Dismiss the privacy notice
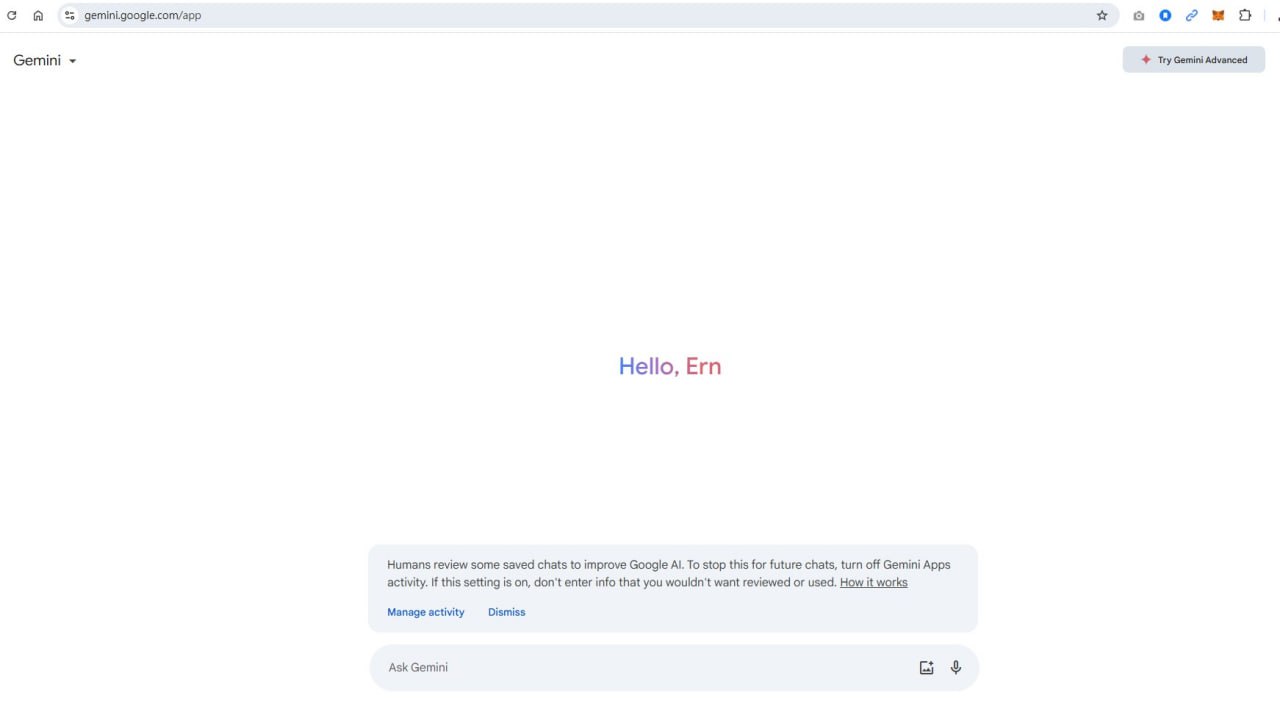 coord(506,612)
